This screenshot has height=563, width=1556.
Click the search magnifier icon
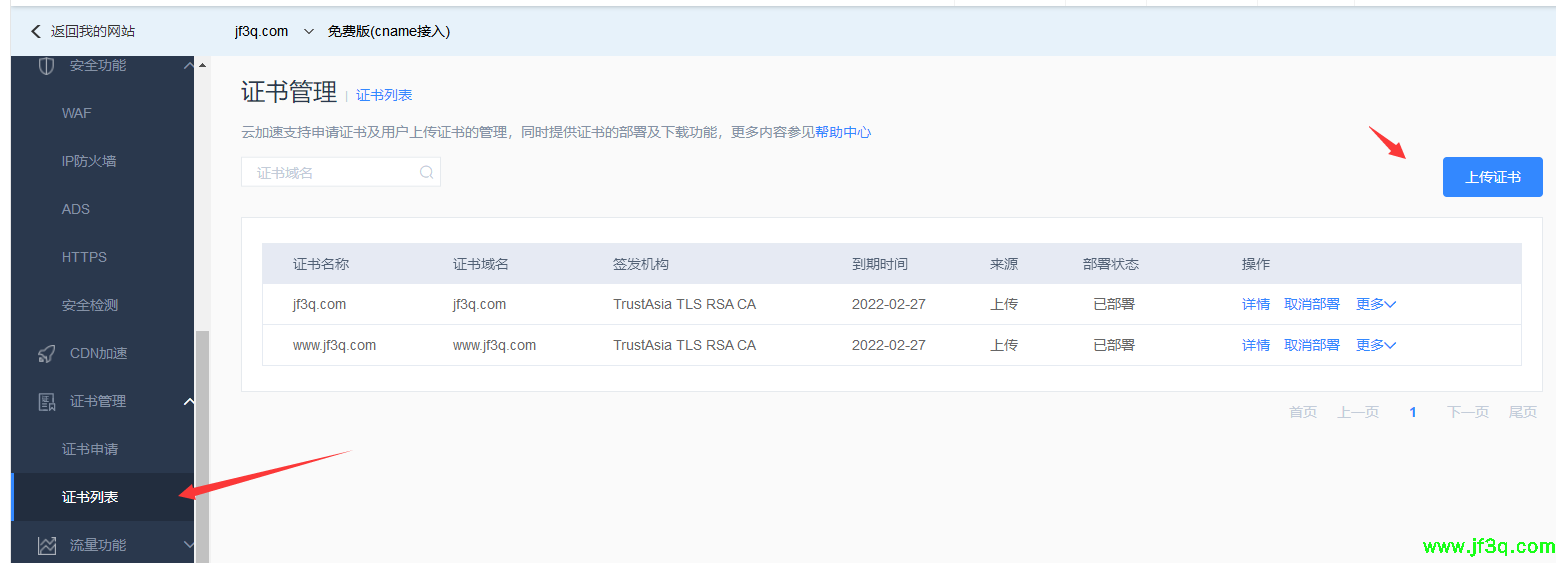[426, 172]
